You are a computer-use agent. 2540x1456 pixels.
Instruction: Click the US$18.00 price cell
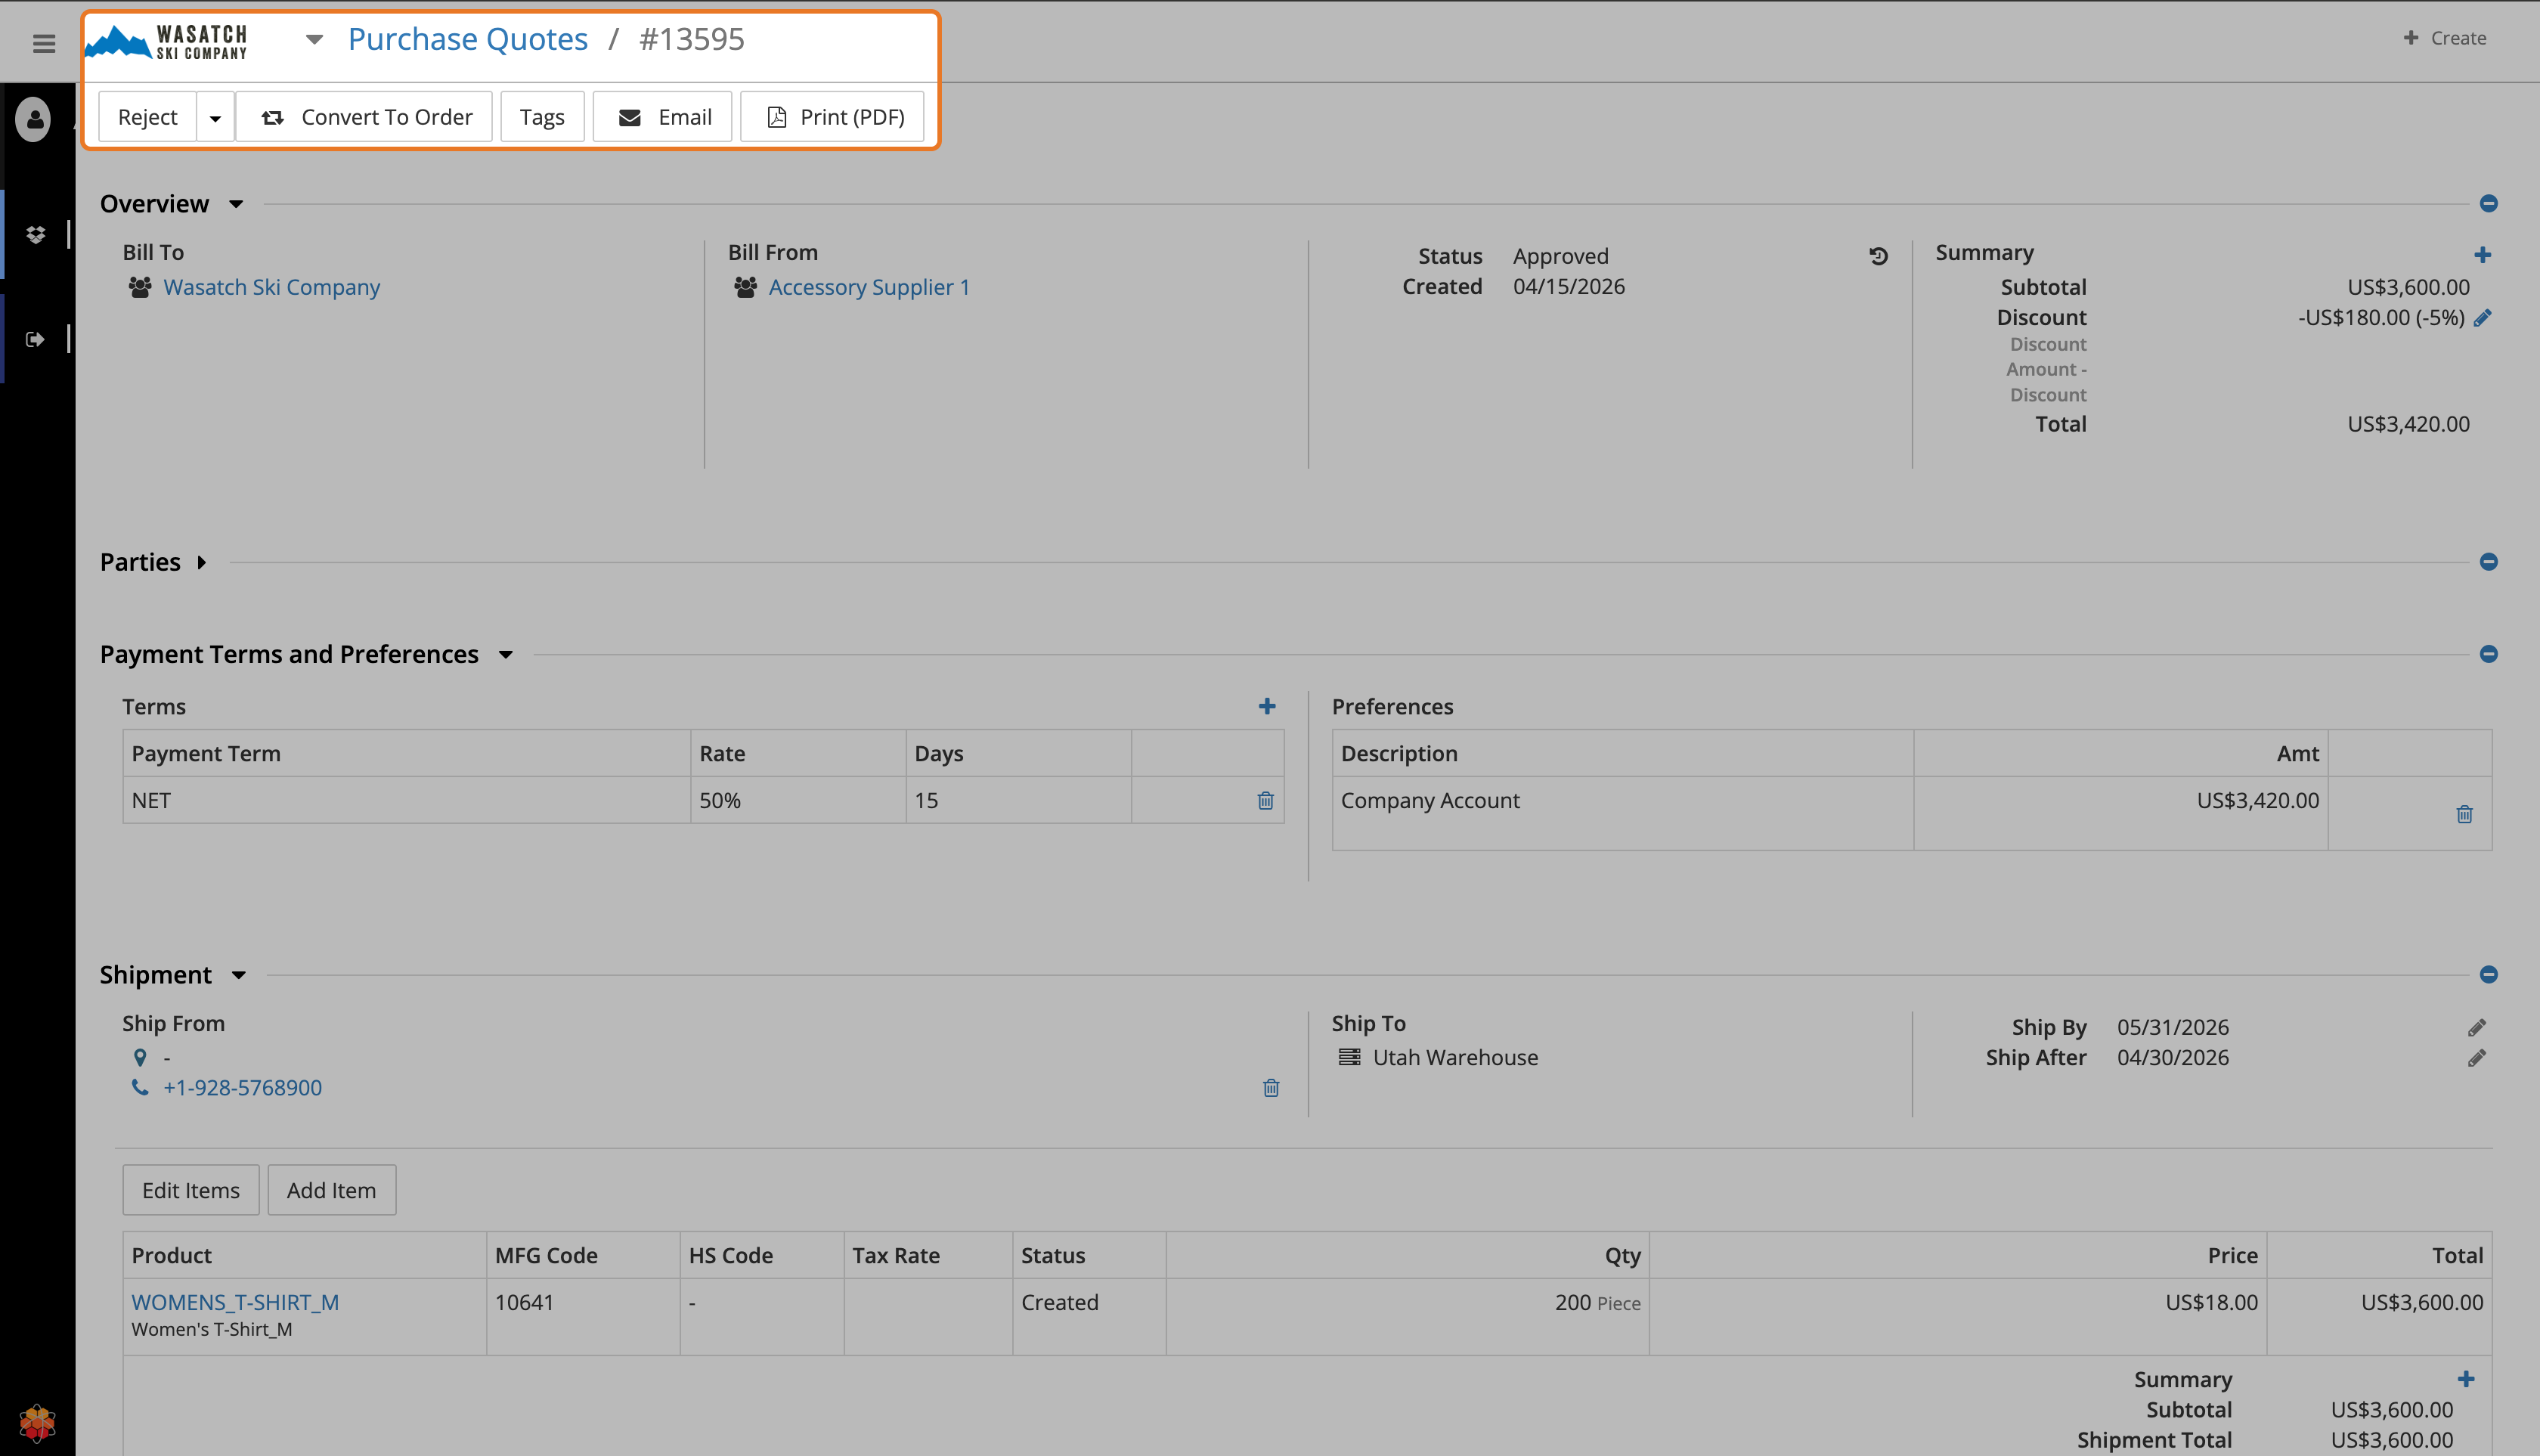[1958, 1316]
